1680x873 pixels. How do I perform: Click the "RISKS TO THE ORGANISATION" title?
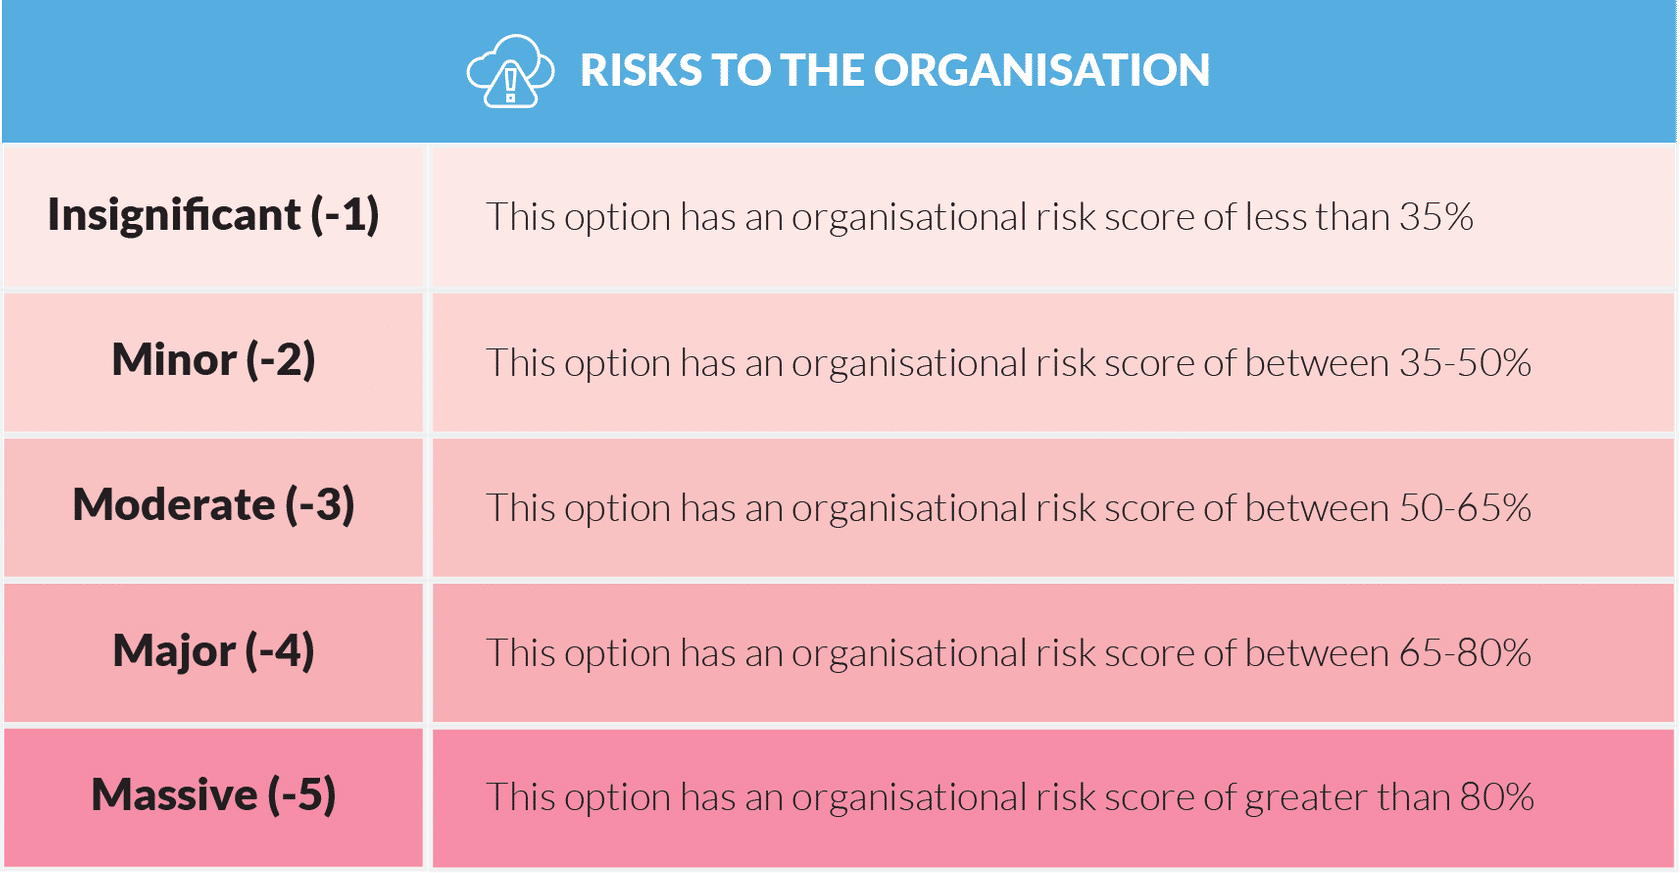(894, 71)
